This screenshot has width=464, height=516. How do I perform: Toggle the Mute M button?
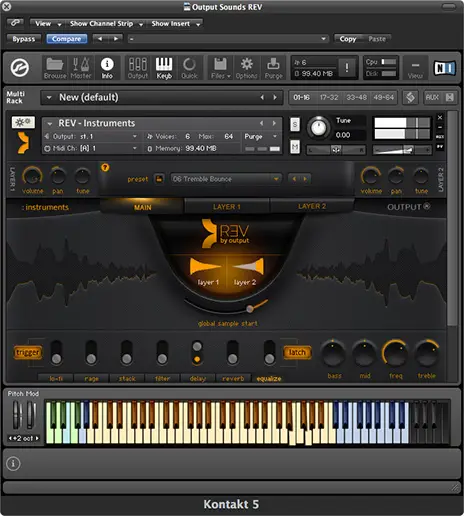295,147
